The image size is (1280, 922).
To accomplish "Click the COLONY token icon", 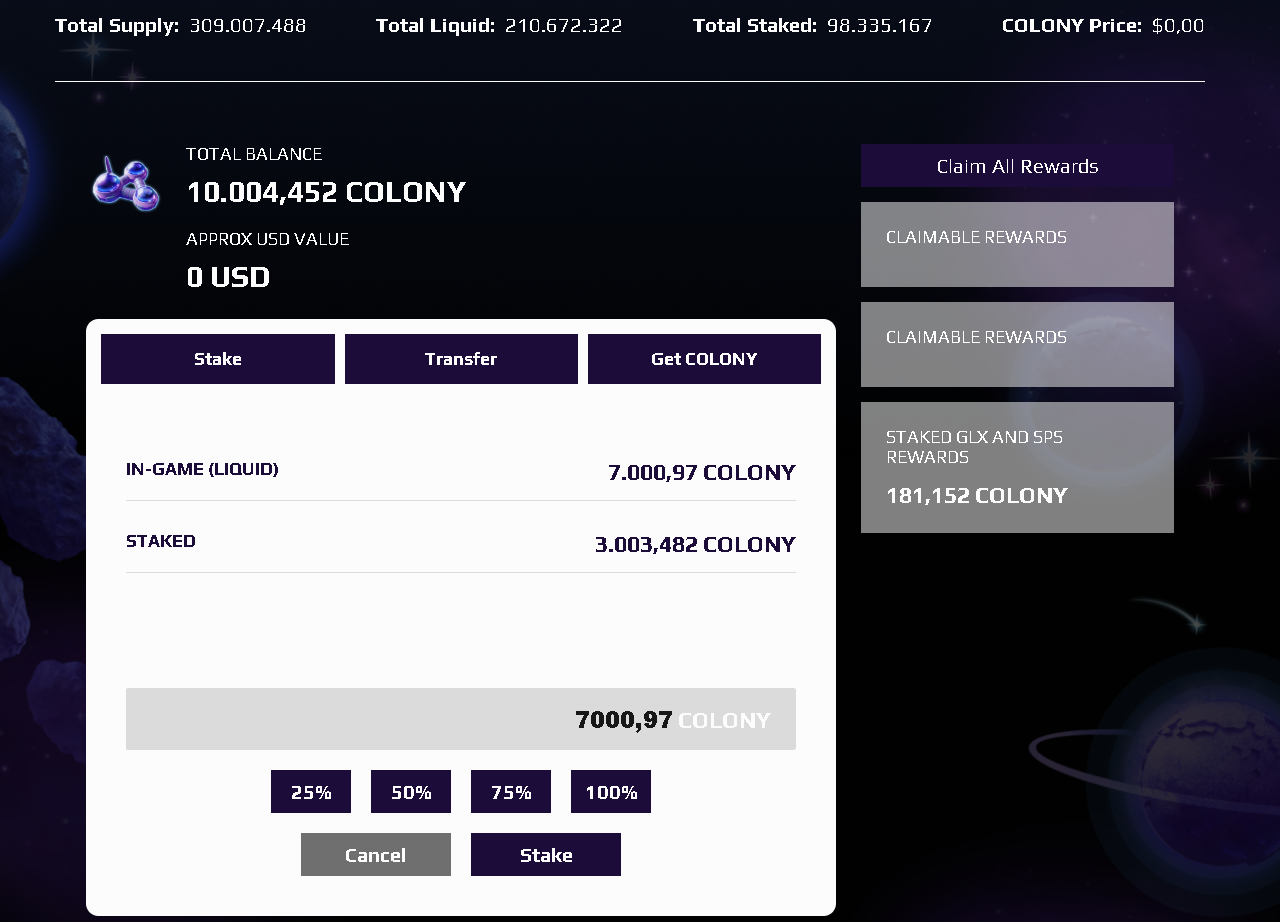I will pos(126,185).
